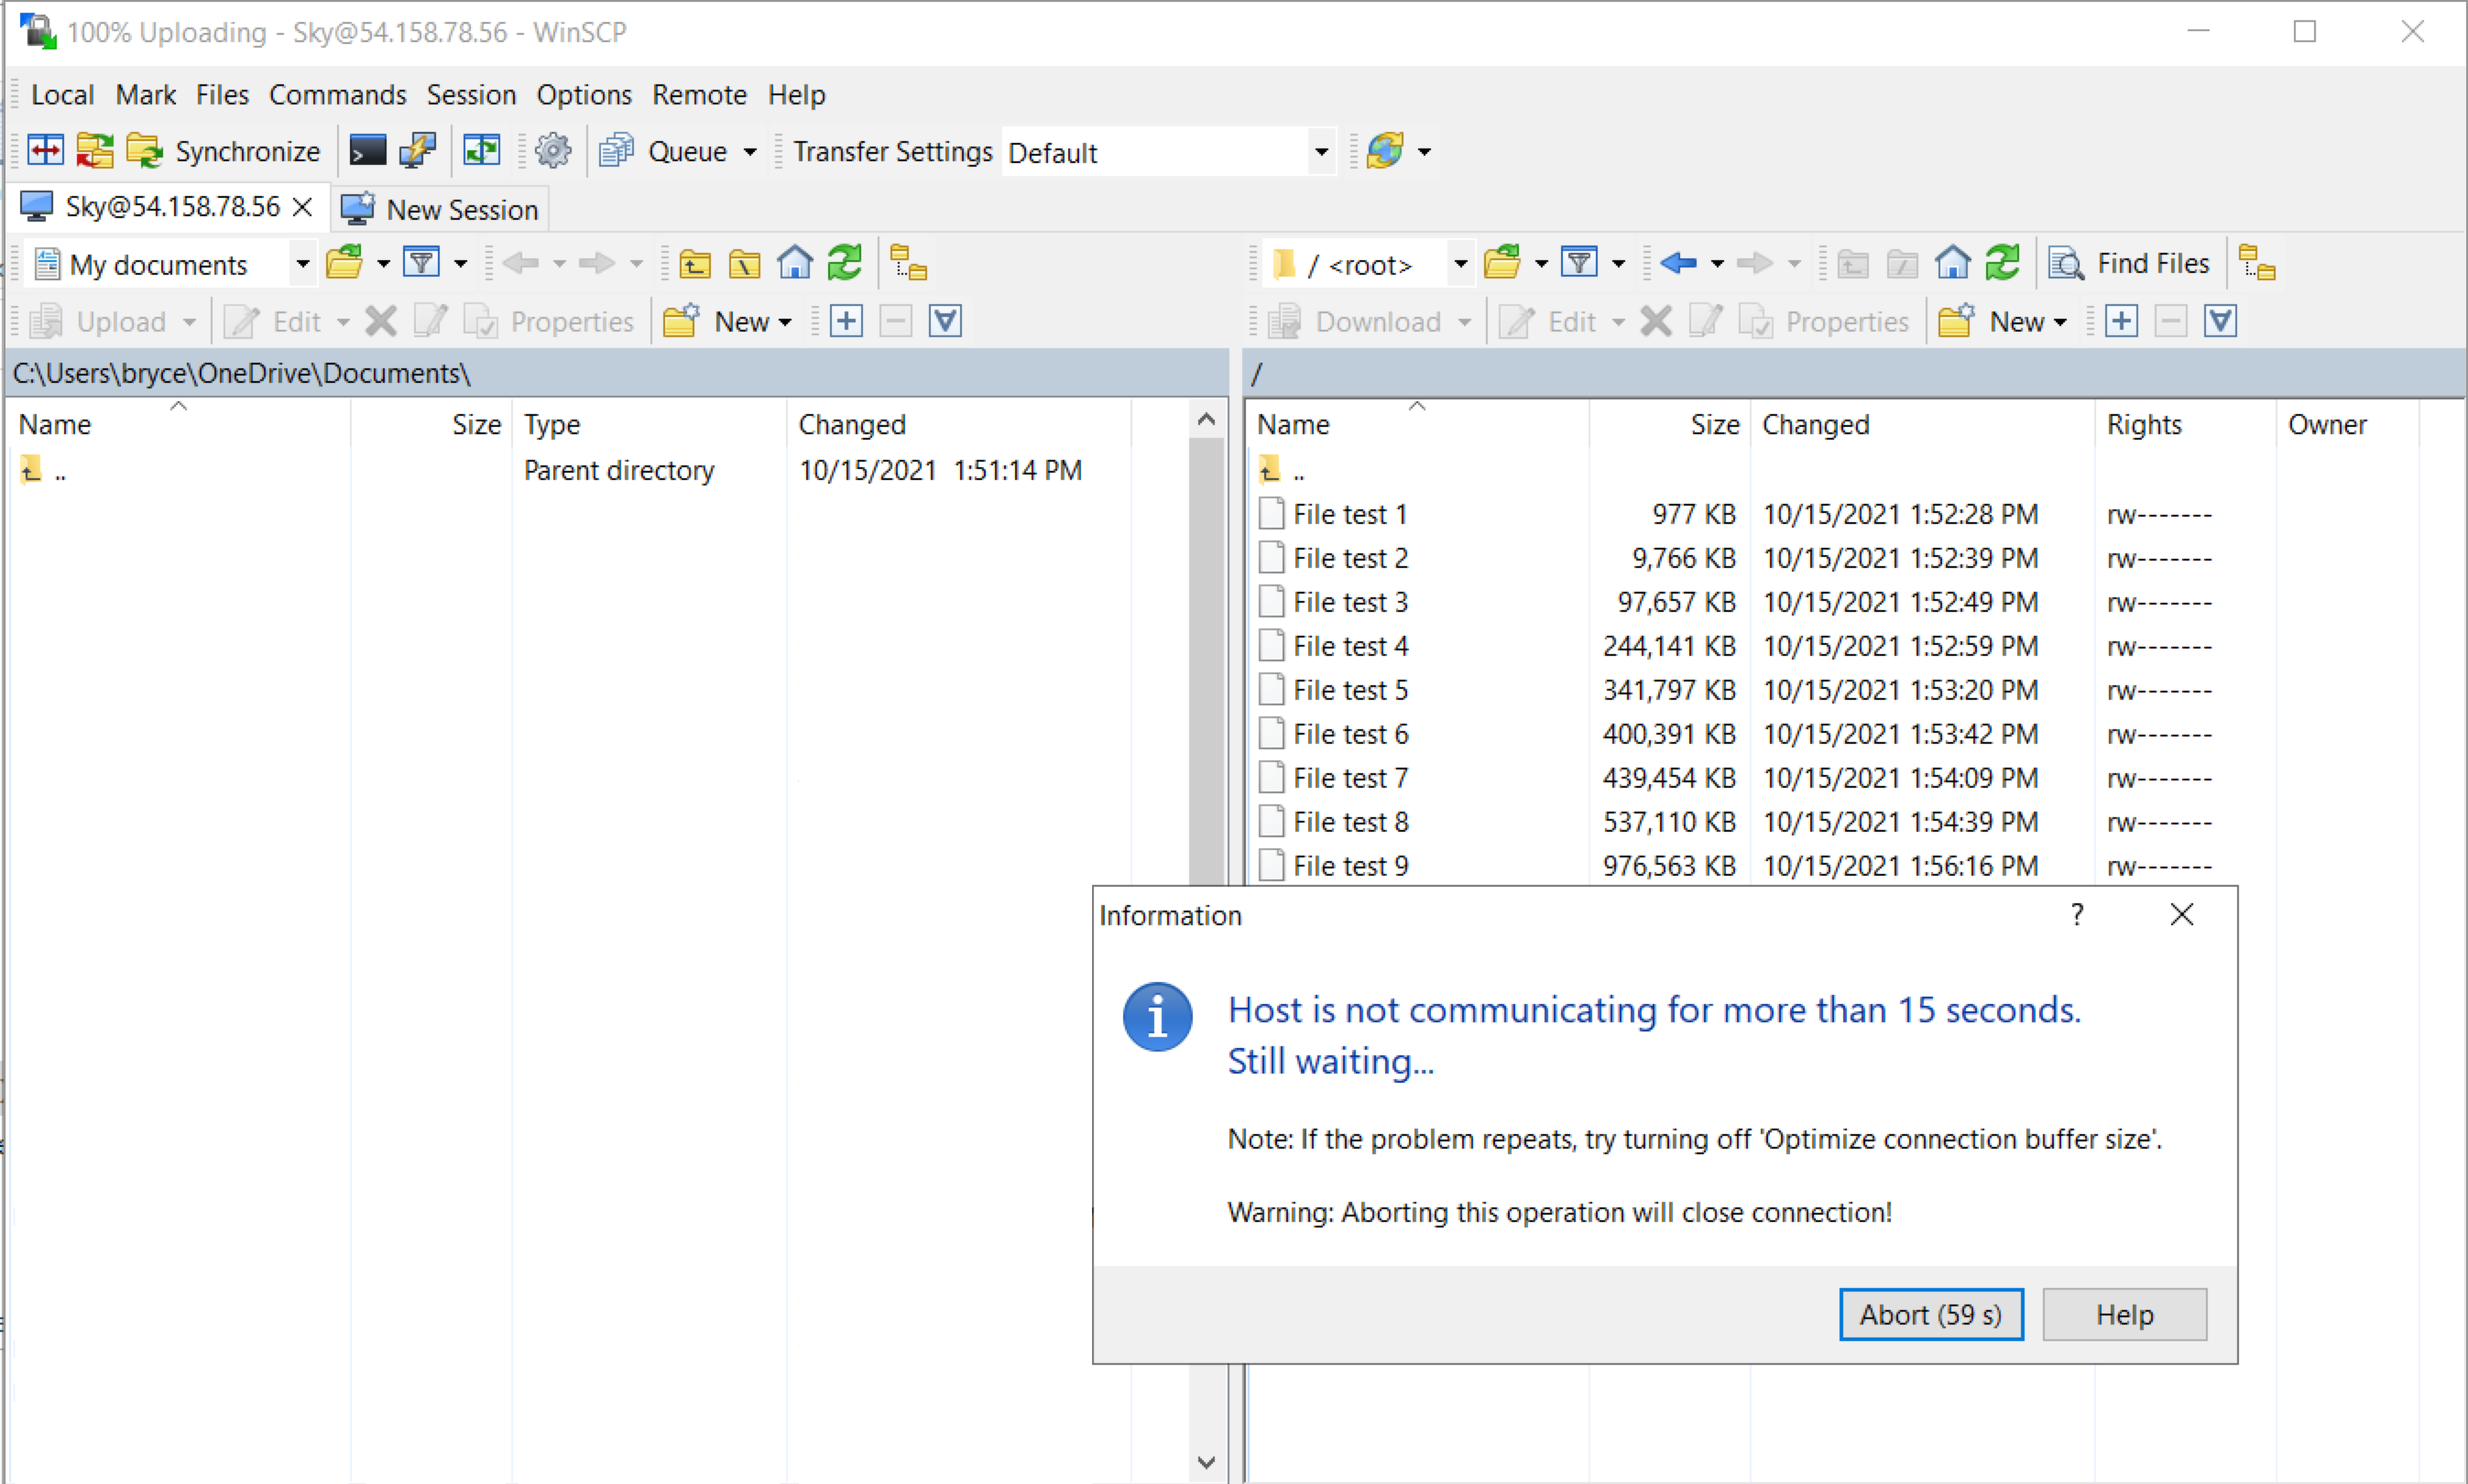Screen dimensions: 2468x1484
Task: Select File test 5 in remote panel
Action: pos(1350,689)
